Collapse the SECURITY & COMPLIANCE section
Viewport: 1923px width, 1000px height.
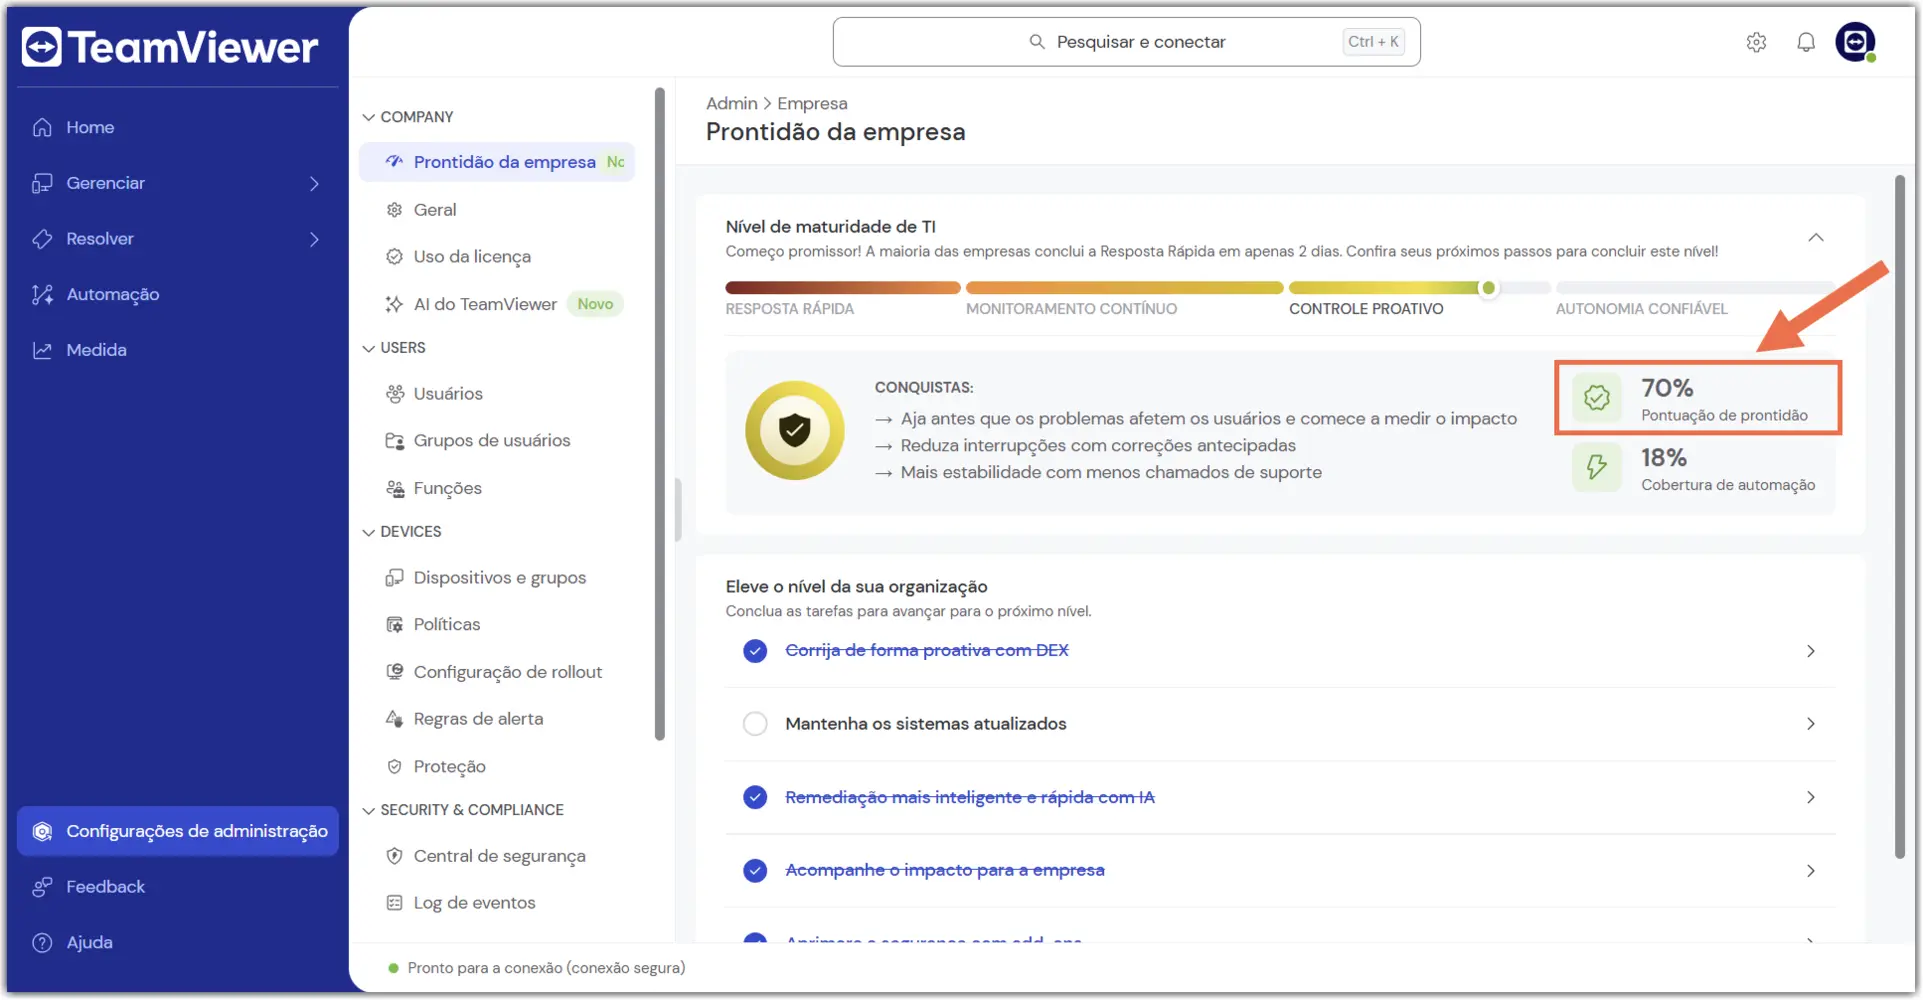pyautogui.click(x=368, y=810)
